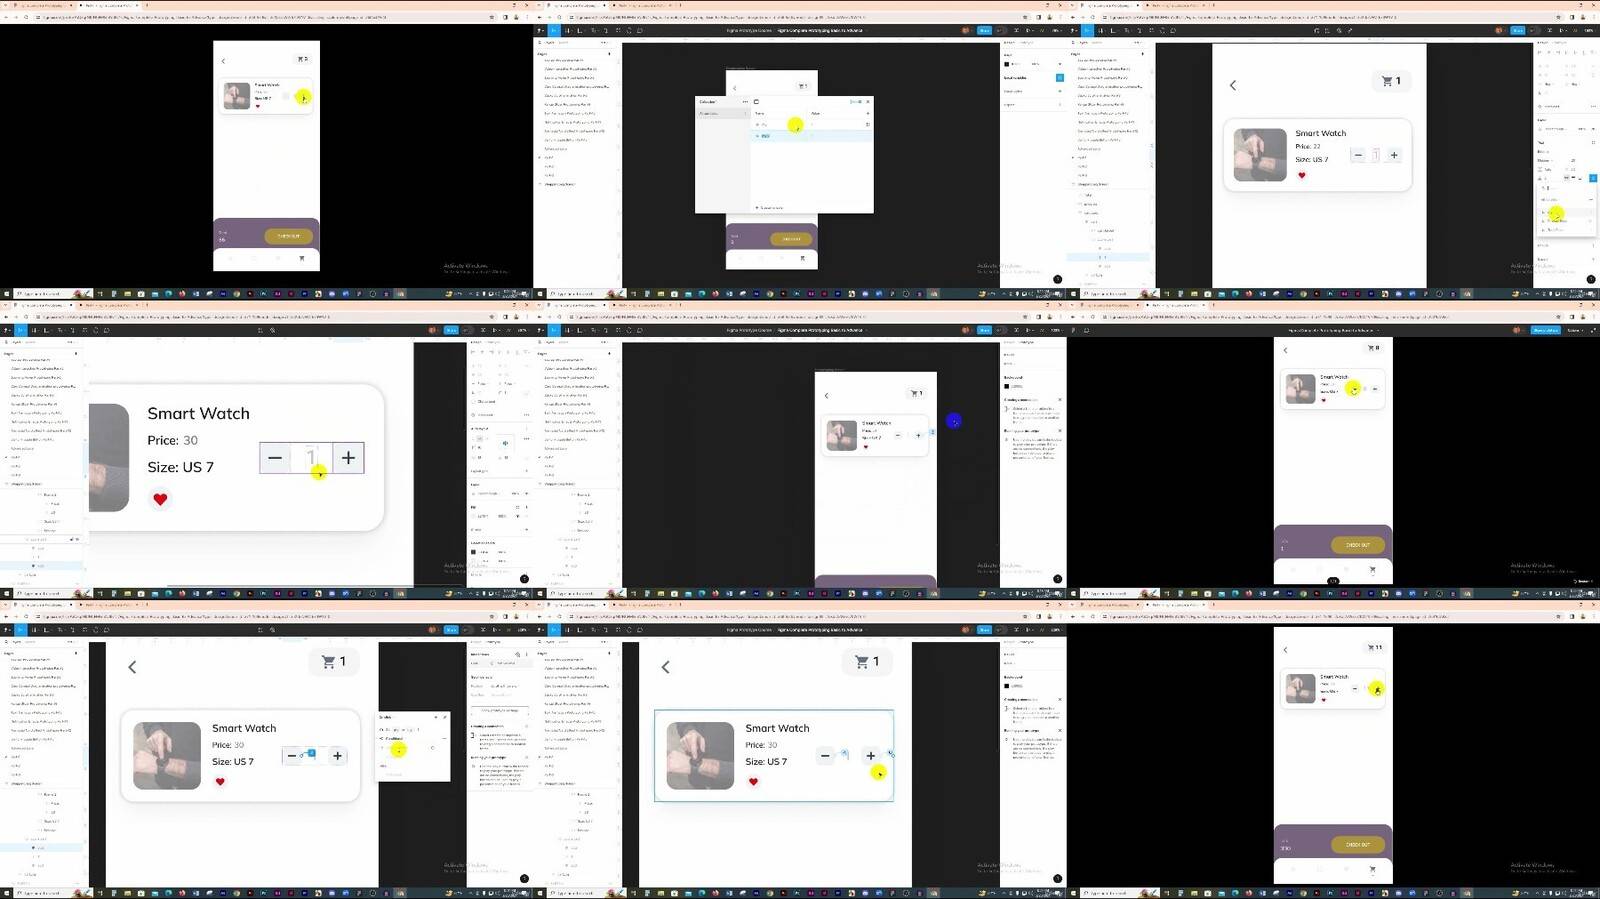Click the plus button beside the interaction popup
Screen dimensions: 1600x899
(338, 756)
